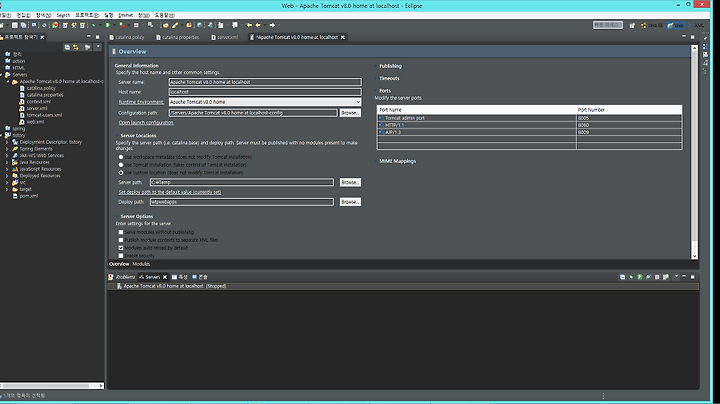Go forward with the white right arrow icon
Viewport: 720px width, 404px height.
coord(272,25)
